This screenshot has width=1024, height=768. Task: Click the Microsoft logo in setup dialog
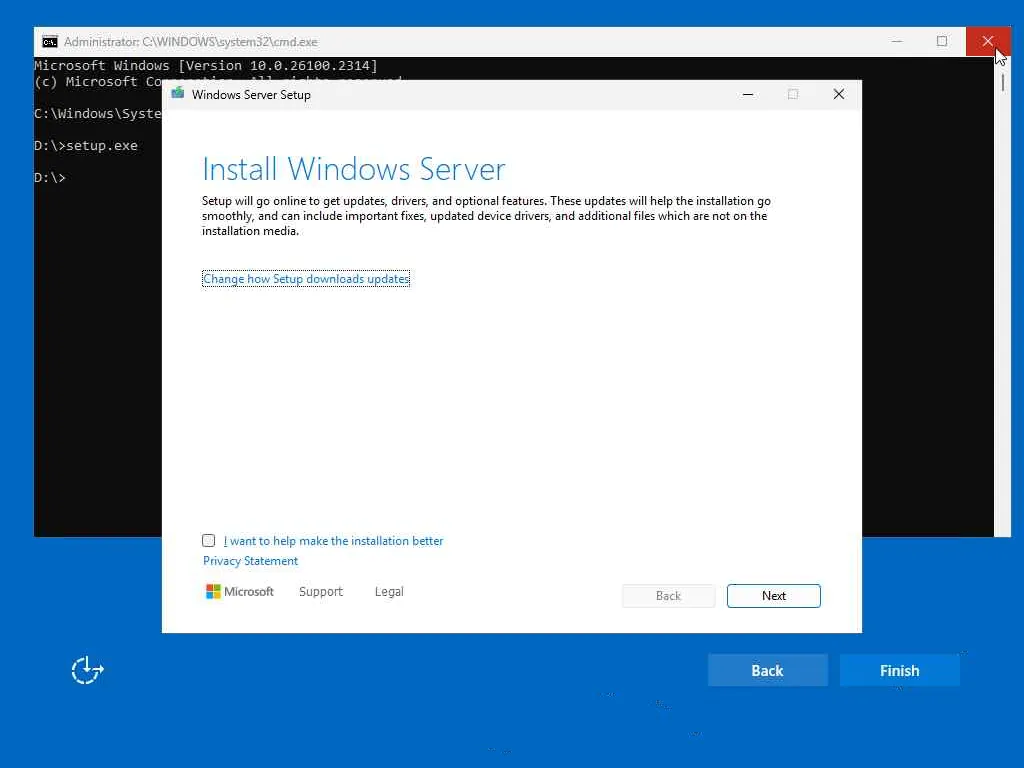pos(240,592)
